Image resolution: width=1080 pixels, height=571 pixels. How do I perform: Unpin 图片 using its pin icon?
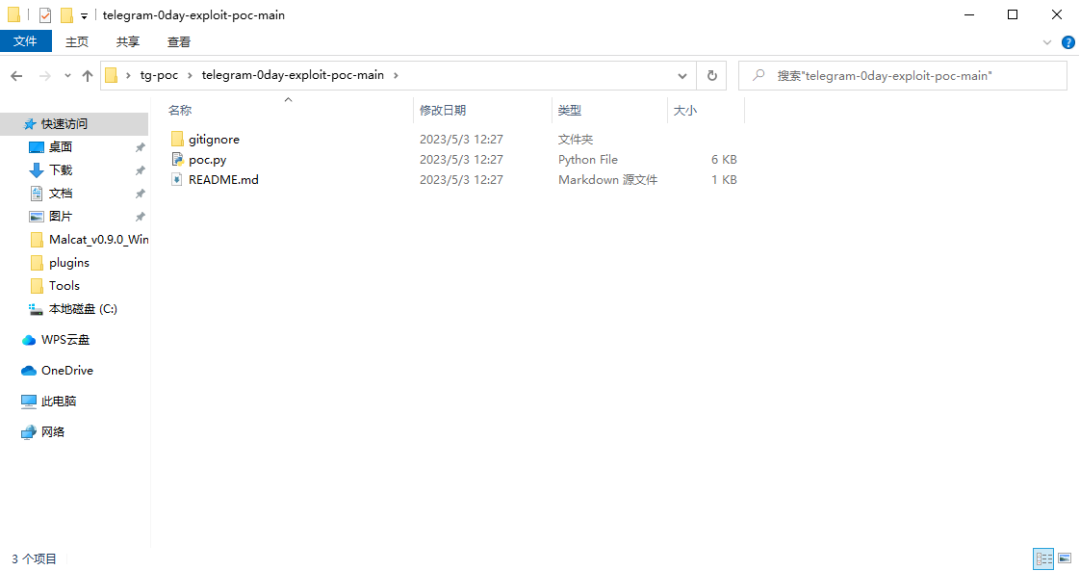click(x=140, y=217)
